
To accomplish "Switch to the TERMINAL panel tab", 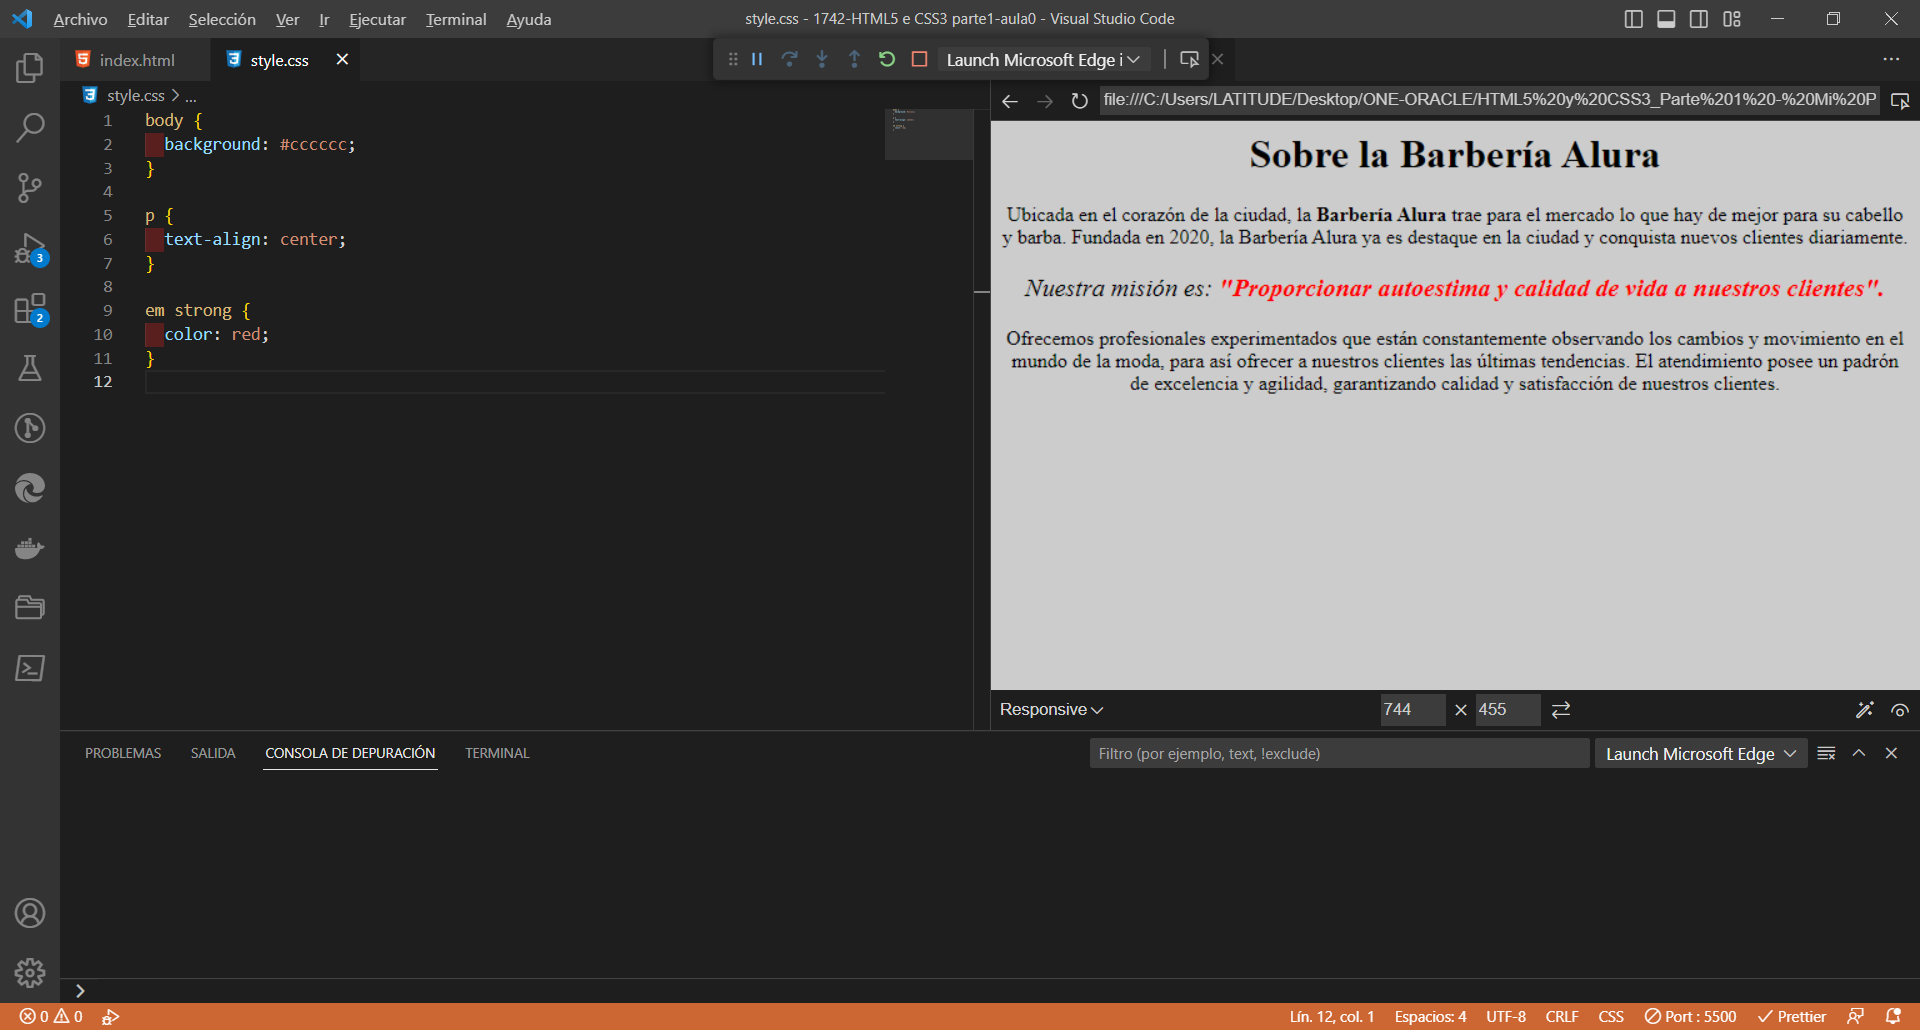I will click(x=497, y=753).
